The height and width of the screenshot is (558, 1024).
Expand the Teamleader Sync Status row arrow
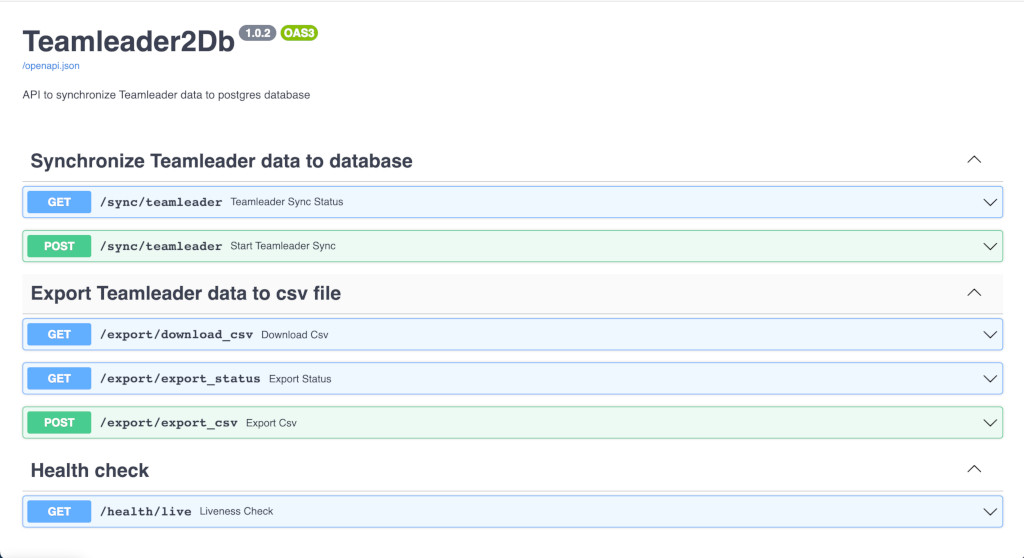pos(990,203)
